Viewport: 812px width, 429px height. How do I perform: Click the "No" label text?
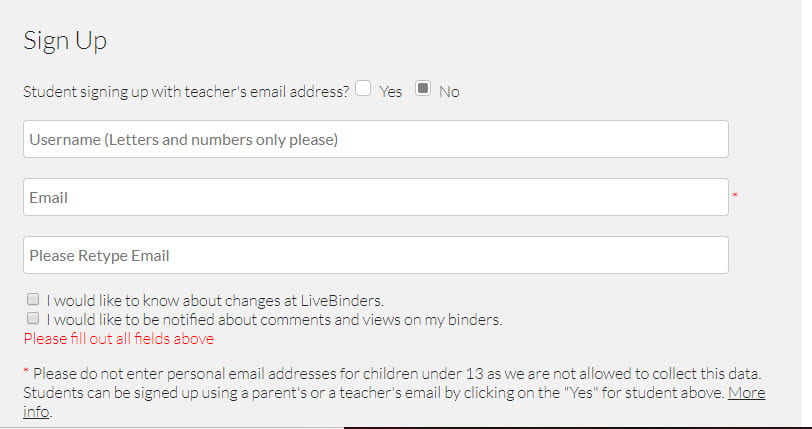pyautogui.click(x=449, y=91)
